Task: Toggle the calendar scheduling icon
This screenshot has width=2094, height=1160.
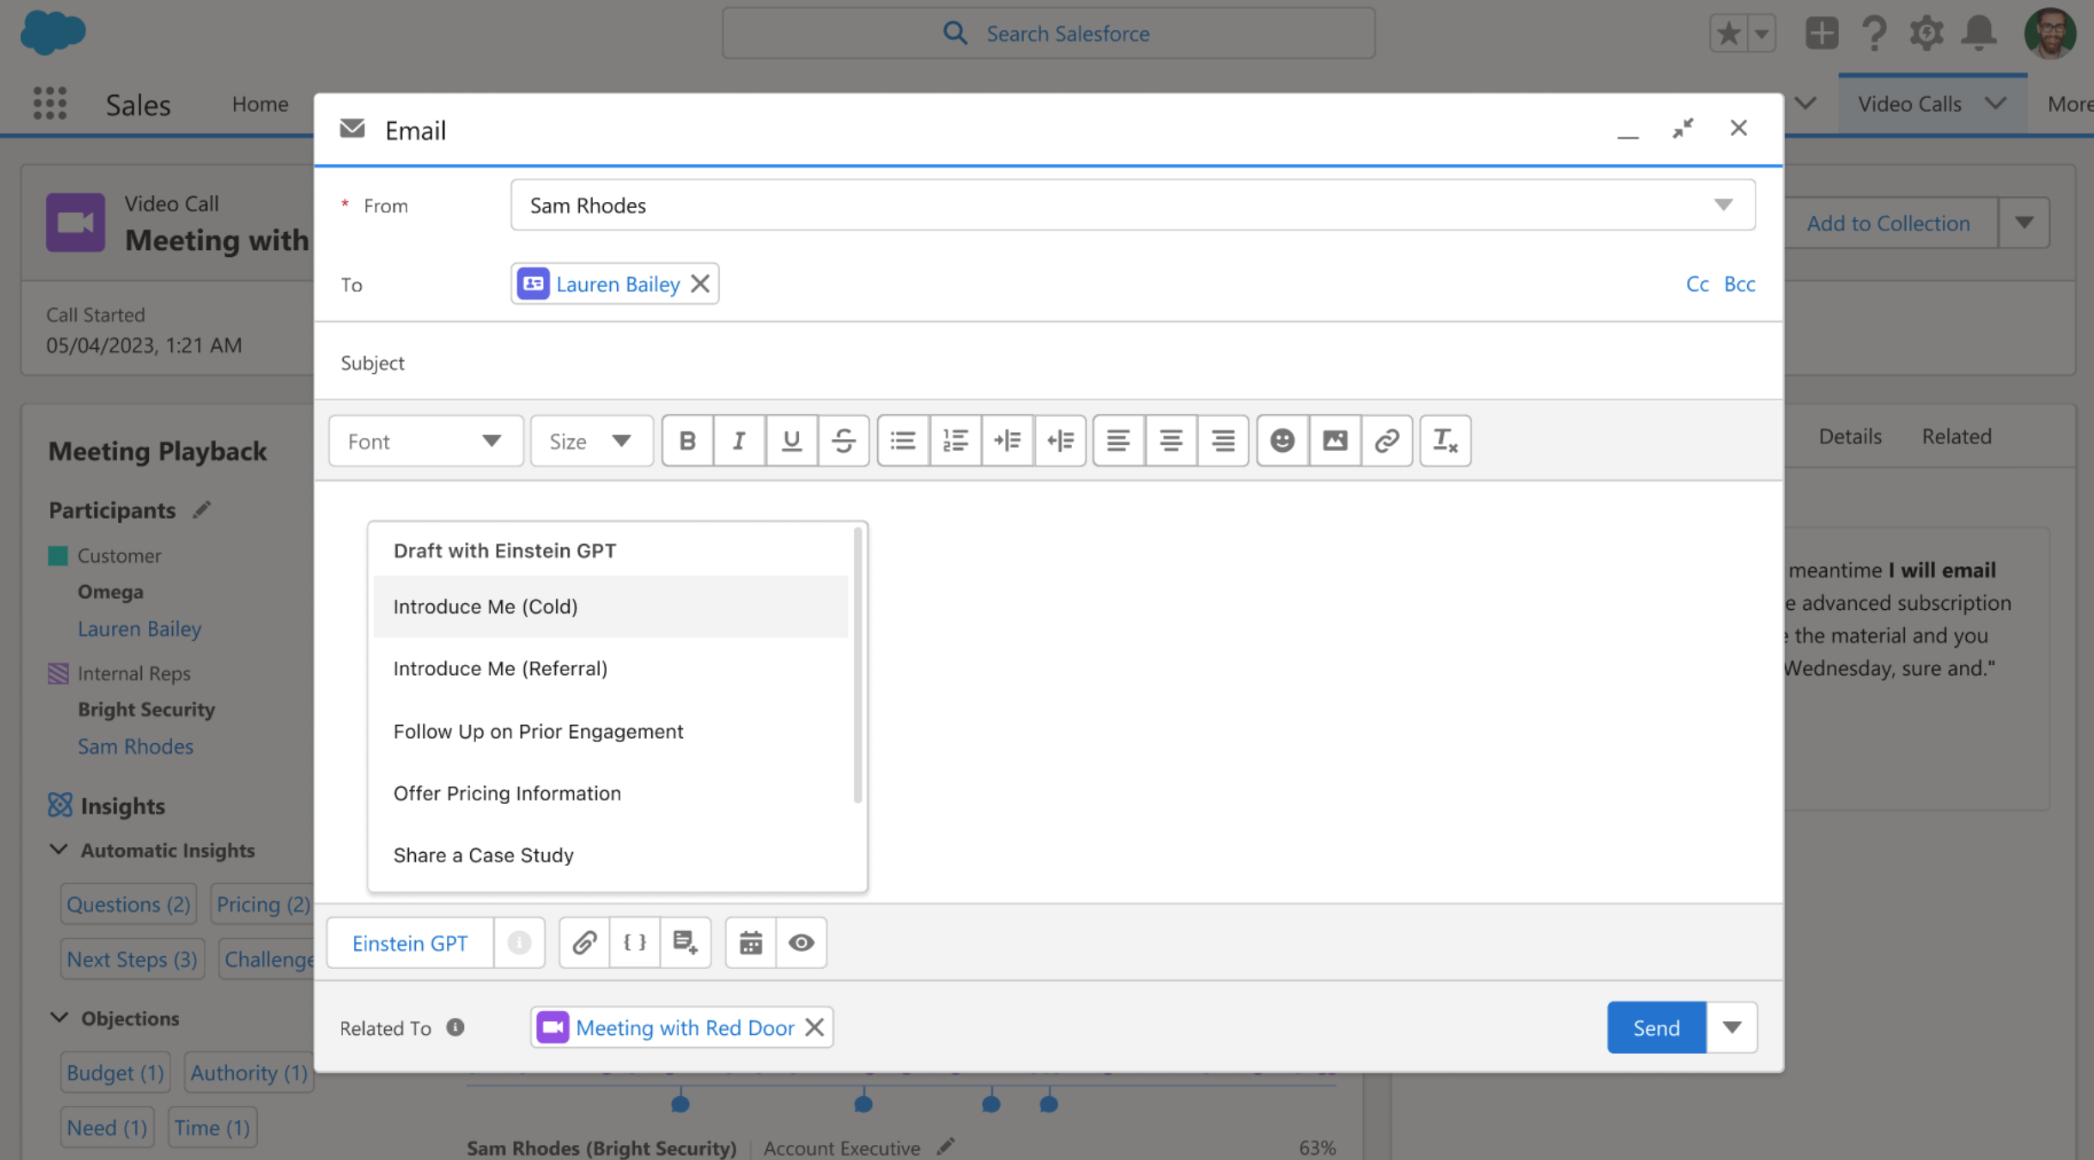Action: 748,941
